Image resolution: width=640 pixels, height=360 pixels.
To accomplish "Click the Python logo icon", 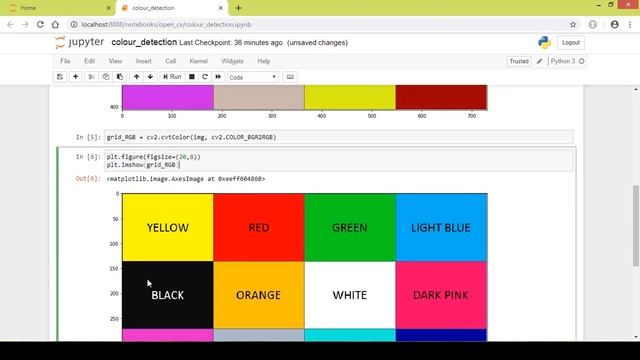I will point(544,42).
